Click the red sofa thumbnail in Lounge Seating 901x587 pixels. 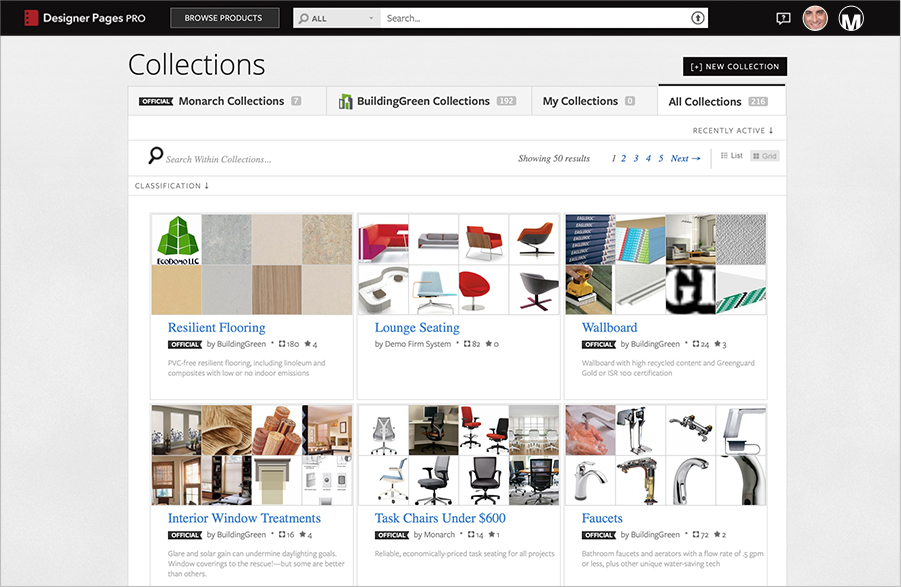383,240
